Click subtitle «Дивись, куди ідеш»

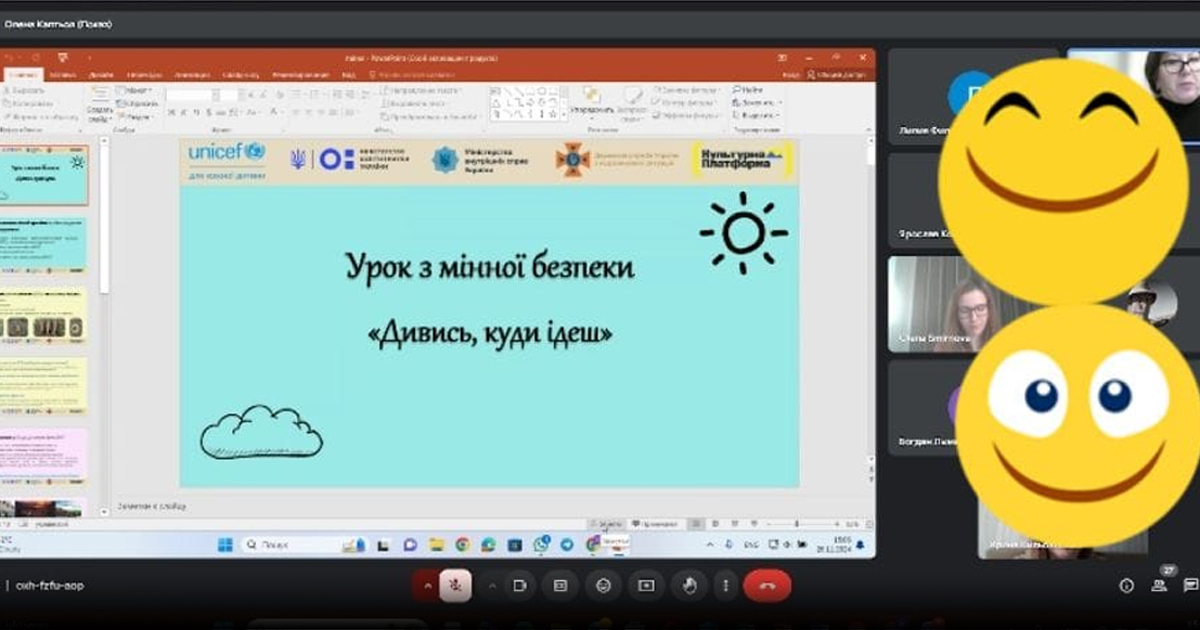pos(490,333)
